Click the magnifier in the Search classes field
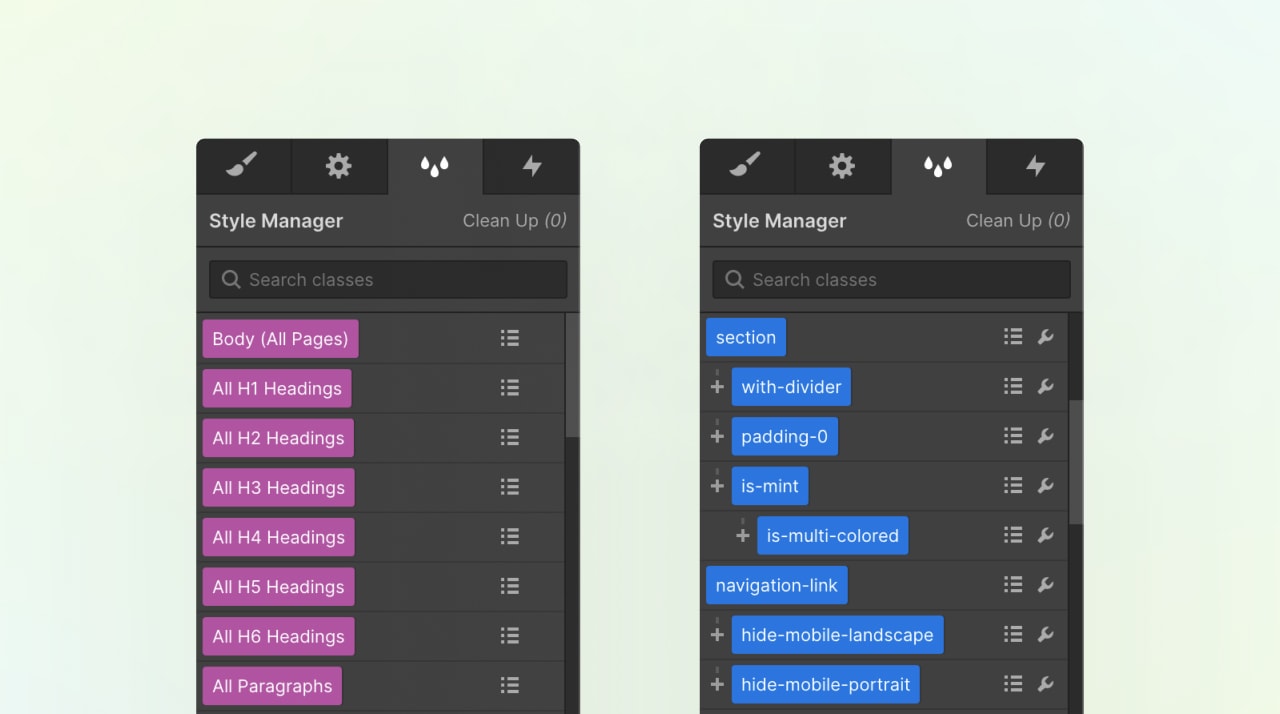 231,279
